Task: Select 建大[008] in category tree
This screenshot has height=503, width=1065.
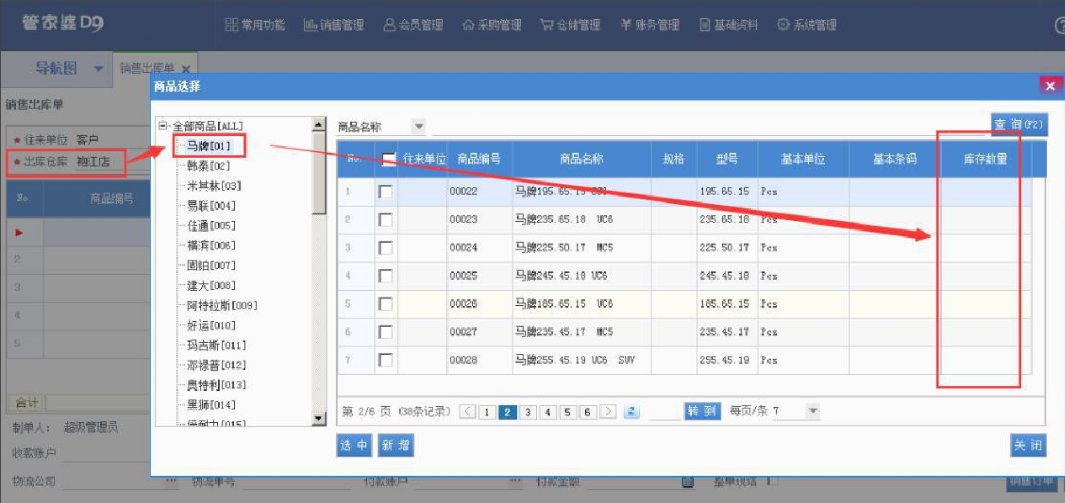Action: click(211, 285)
